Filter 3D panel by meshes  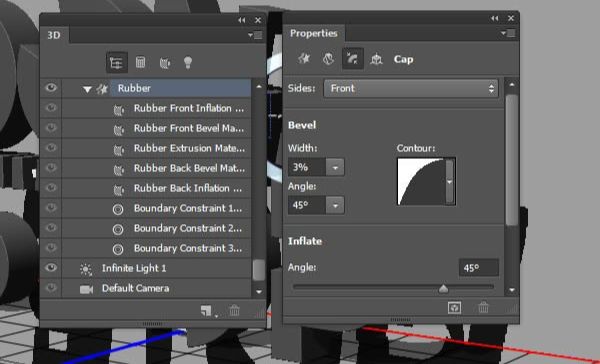click(x=140, y=62)
